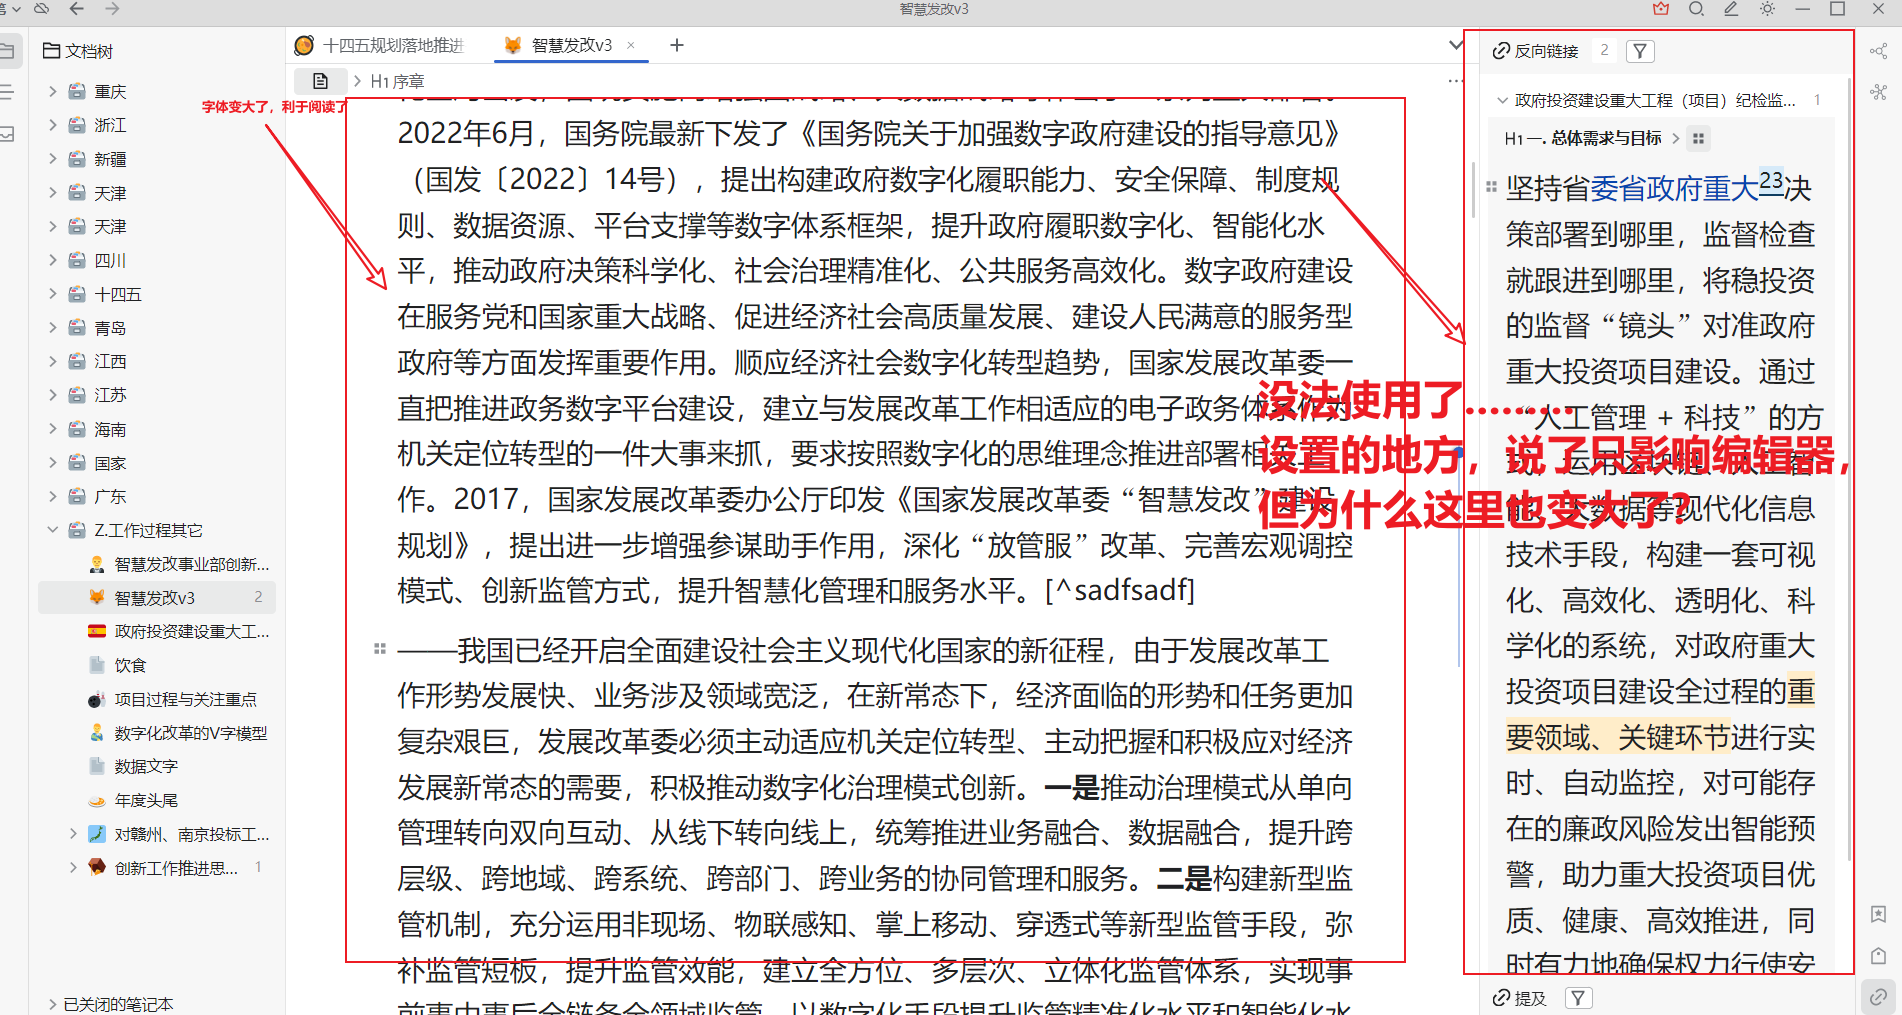
Task: Expand the 创新工作推进思 document
Action: click(73, 867)
